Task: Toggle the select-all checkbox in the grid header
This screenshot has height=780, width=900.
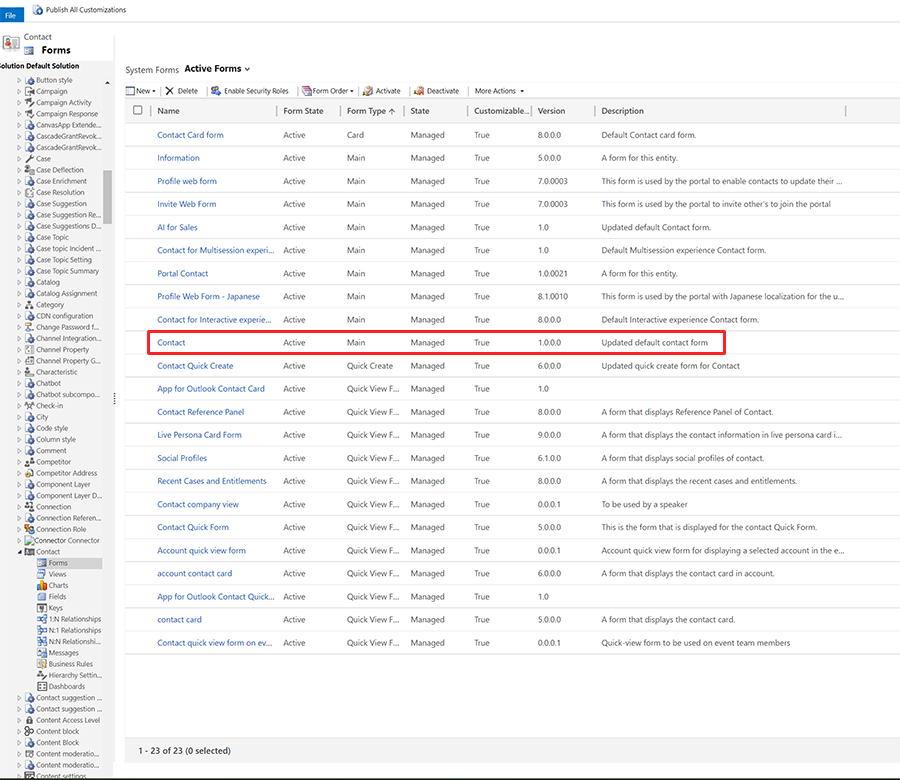Action: coord(136,111)
